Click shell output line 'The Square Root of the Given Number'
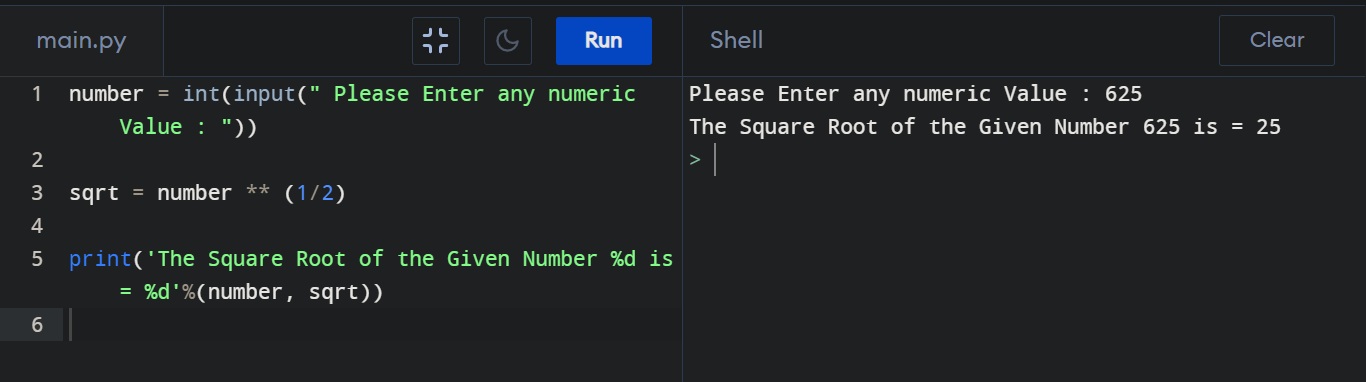This screenshot has width=1366, height=382. (x=985, y=127)
